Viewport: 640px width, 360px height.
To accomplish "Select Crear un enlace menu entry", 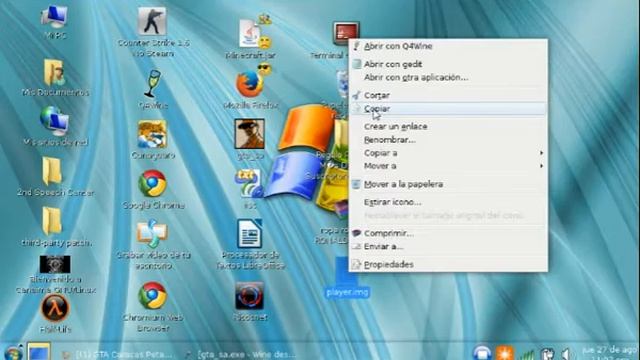I will point(448,127).
